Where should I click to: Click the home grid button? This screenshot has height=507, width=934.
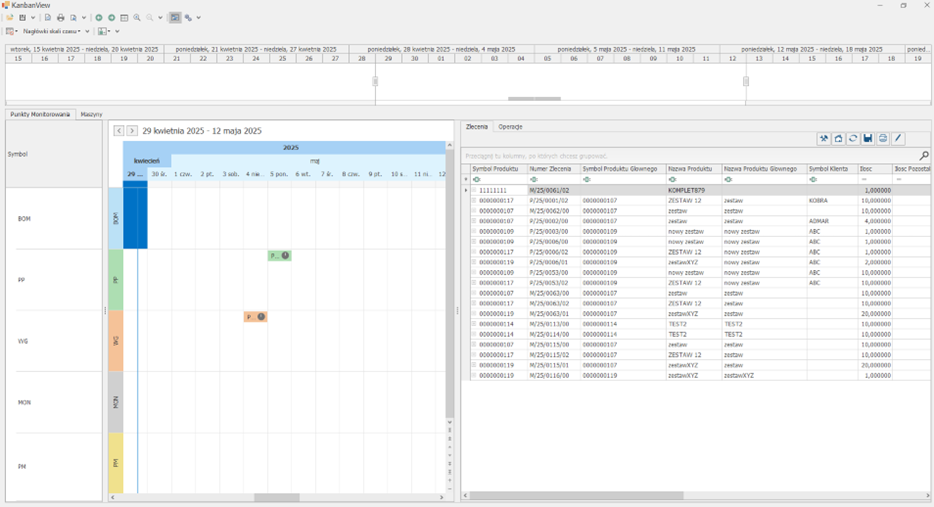(x=838, y=138)
